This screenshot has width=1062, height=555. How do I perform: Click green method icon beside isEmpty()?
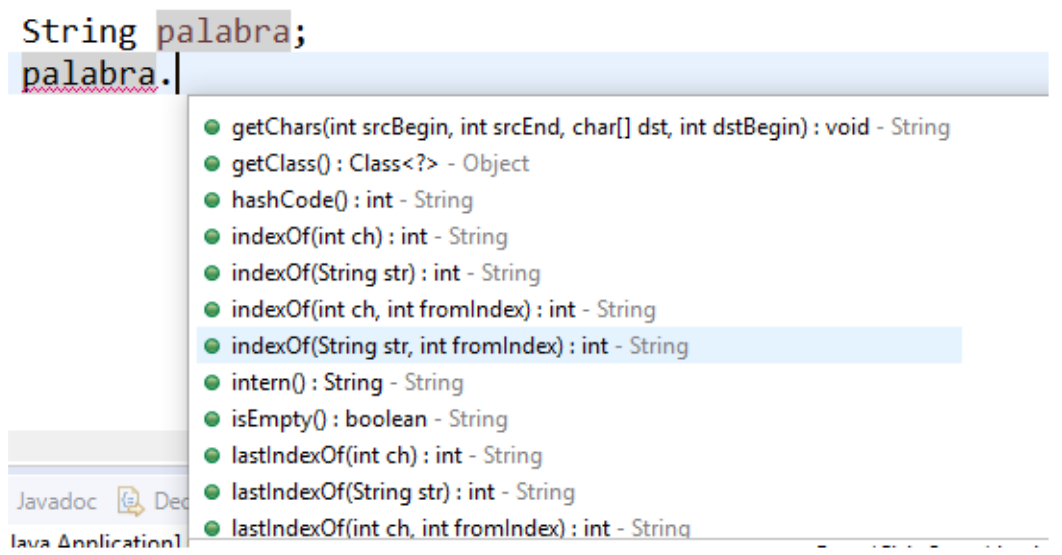[212, 419]
